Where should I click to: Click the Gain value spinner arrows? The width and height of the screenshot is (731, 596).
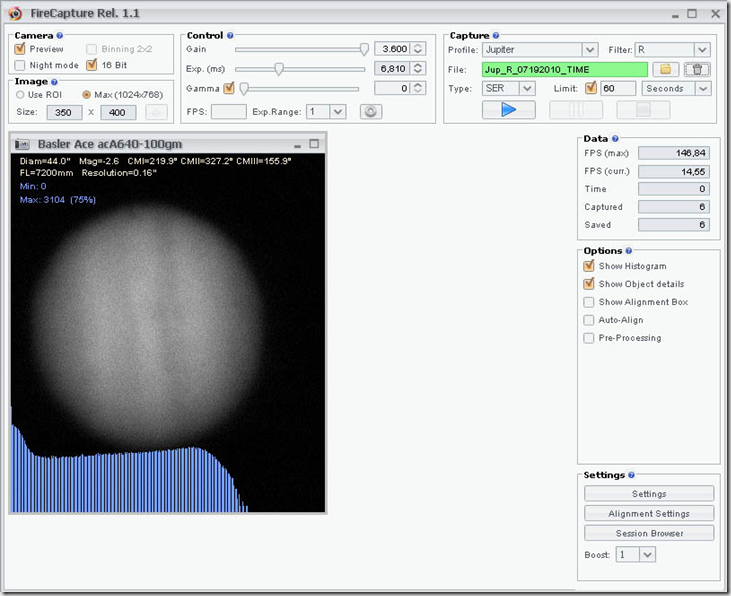pyautogui.click(x=418, y=49)
